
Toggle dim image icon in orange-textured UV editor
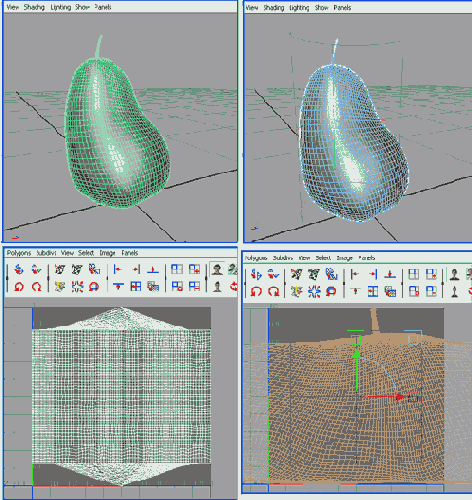(454, 292)
